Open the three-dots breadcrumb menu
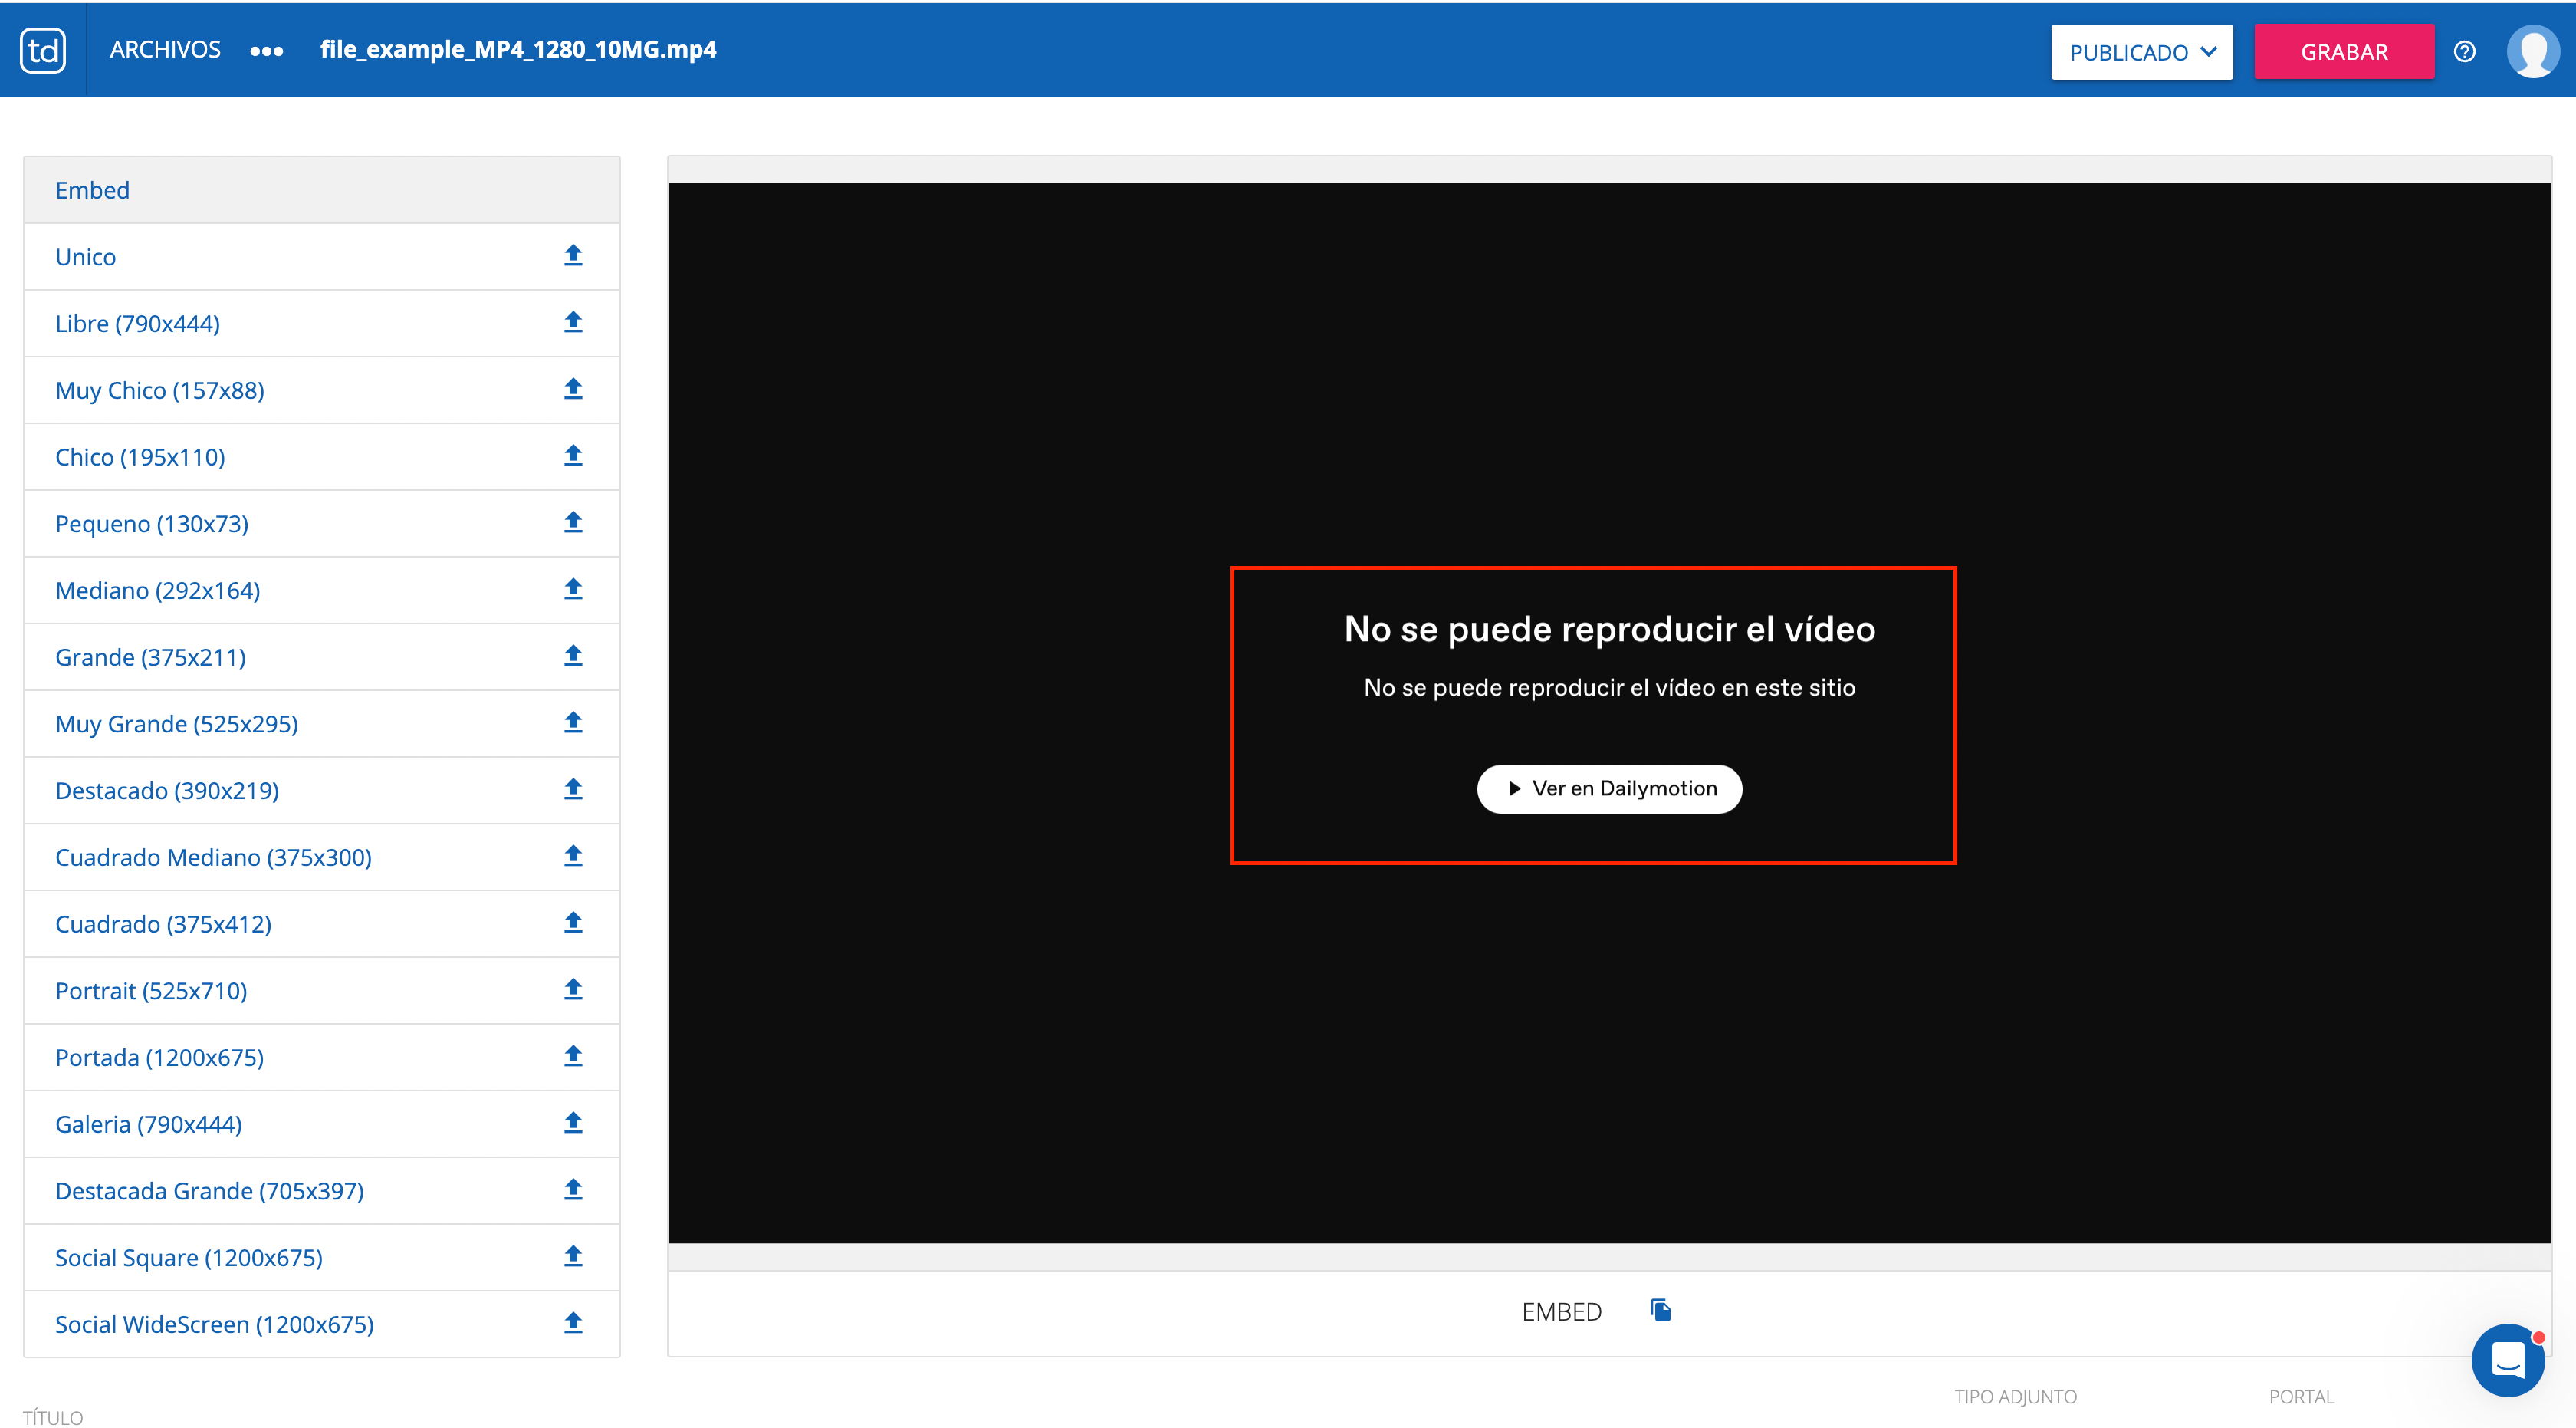The width and height of the screenshot is (2576, 1428). pos(266,51)
